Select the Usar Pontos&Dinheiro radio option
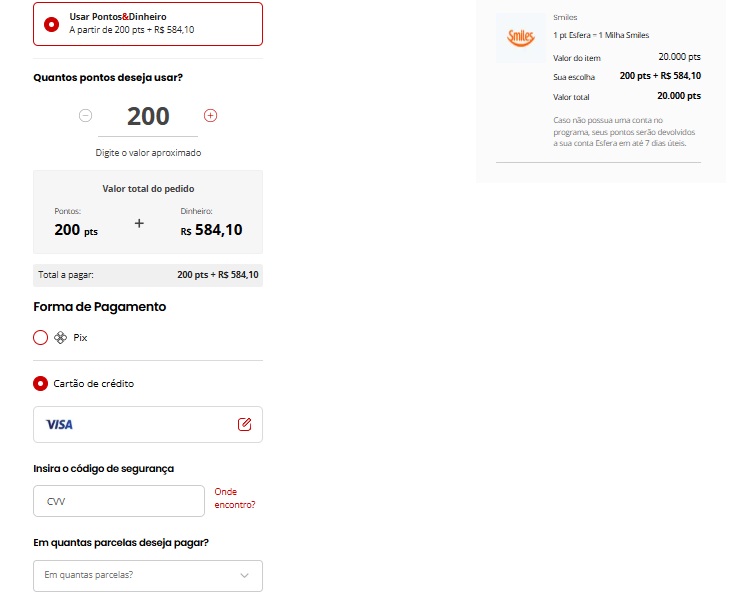Screen dimensions: 750x605 click(x=51, y=24)
